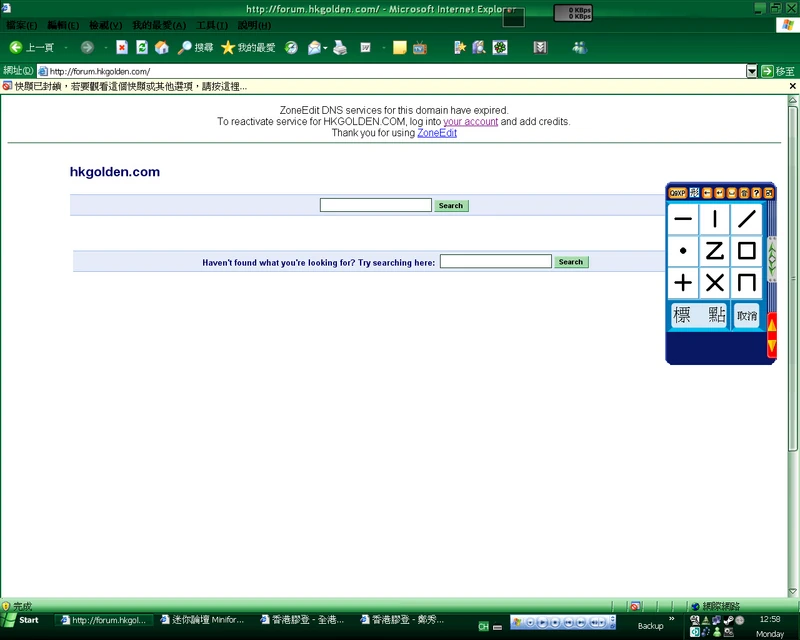Click the Steam icon in system tray
Viewport: 800px width, 640px height.
[x=729, y=620]
